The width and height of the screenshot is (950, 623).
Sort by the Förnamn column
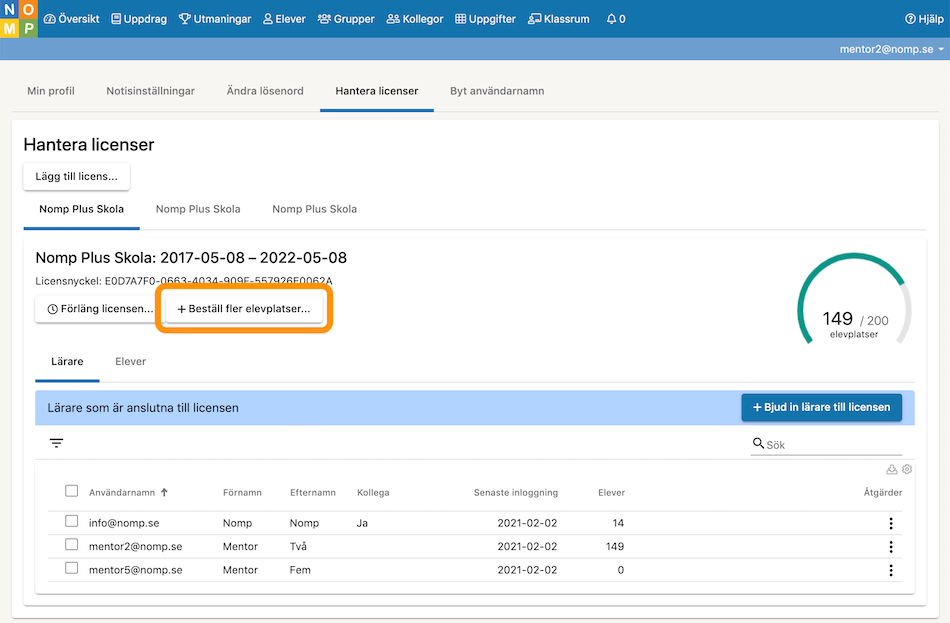pyautogui.click(x=242, y=493)
